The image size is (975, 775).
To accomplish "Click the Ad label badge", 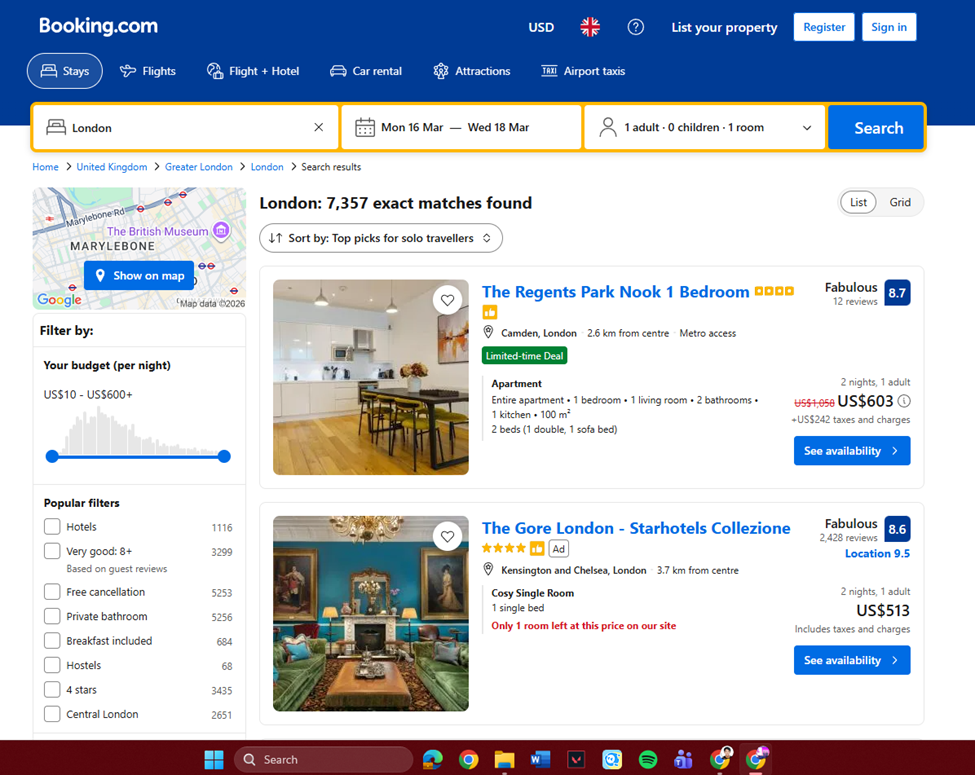I will click(558, 549).
